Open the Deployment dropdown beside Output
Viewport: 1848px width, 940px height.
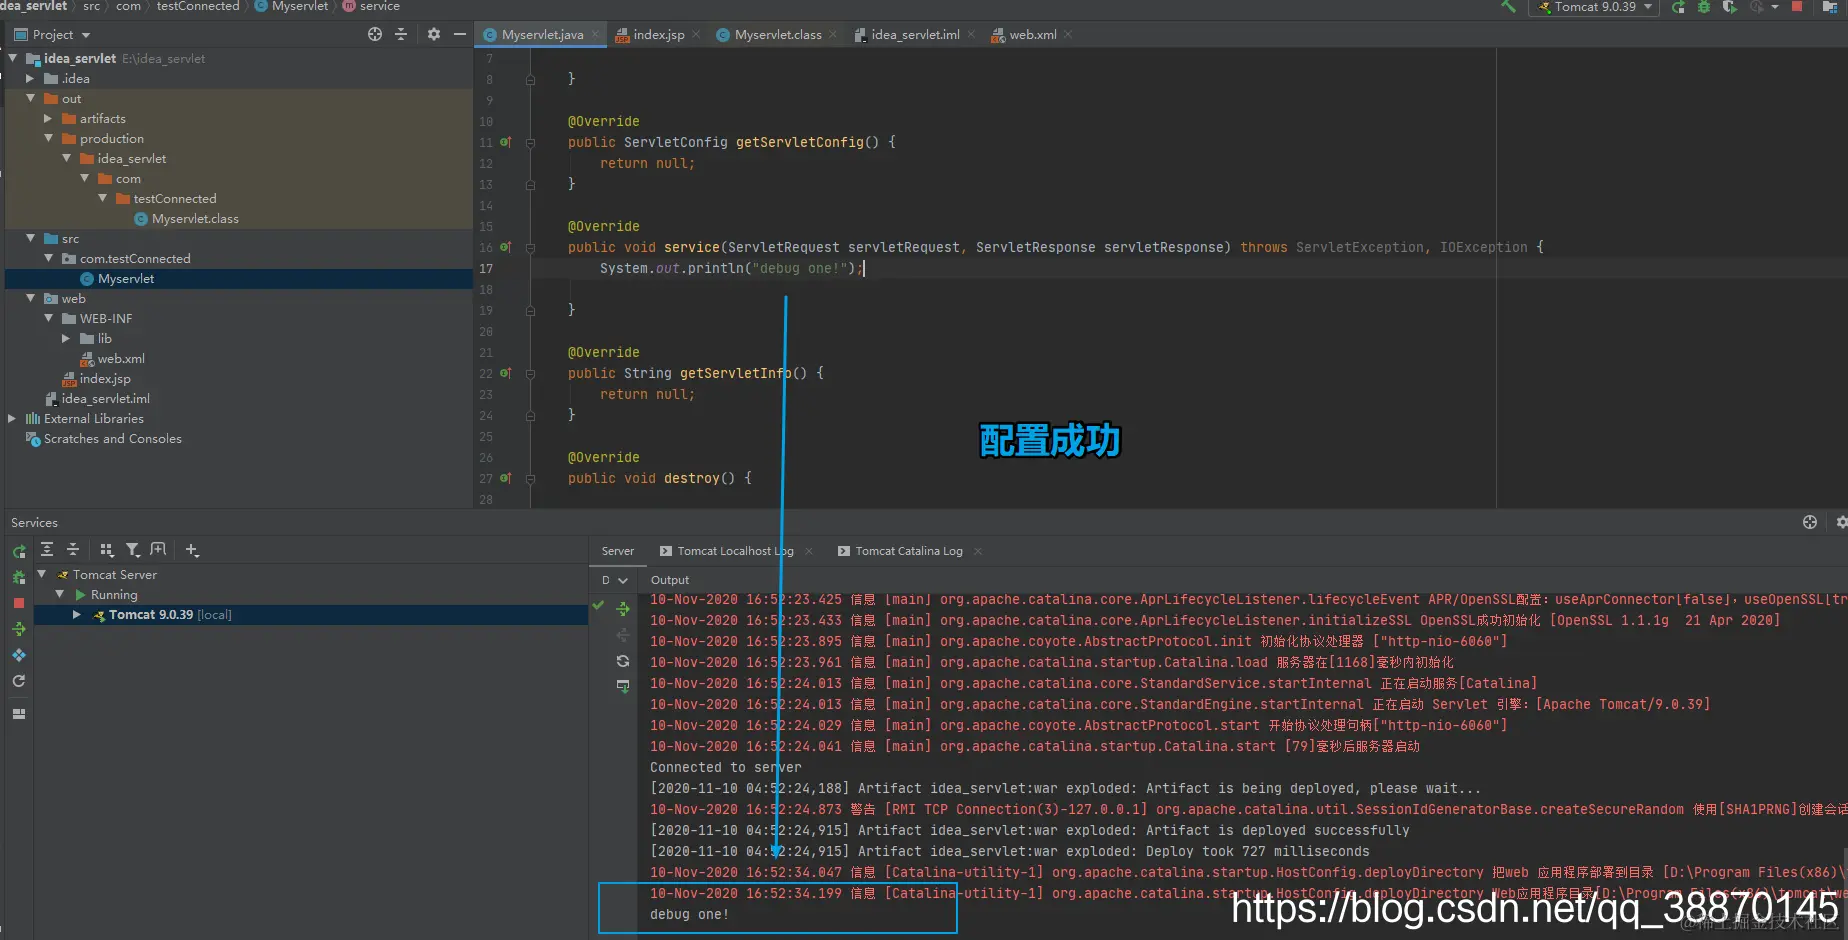[x=614, y=580]
